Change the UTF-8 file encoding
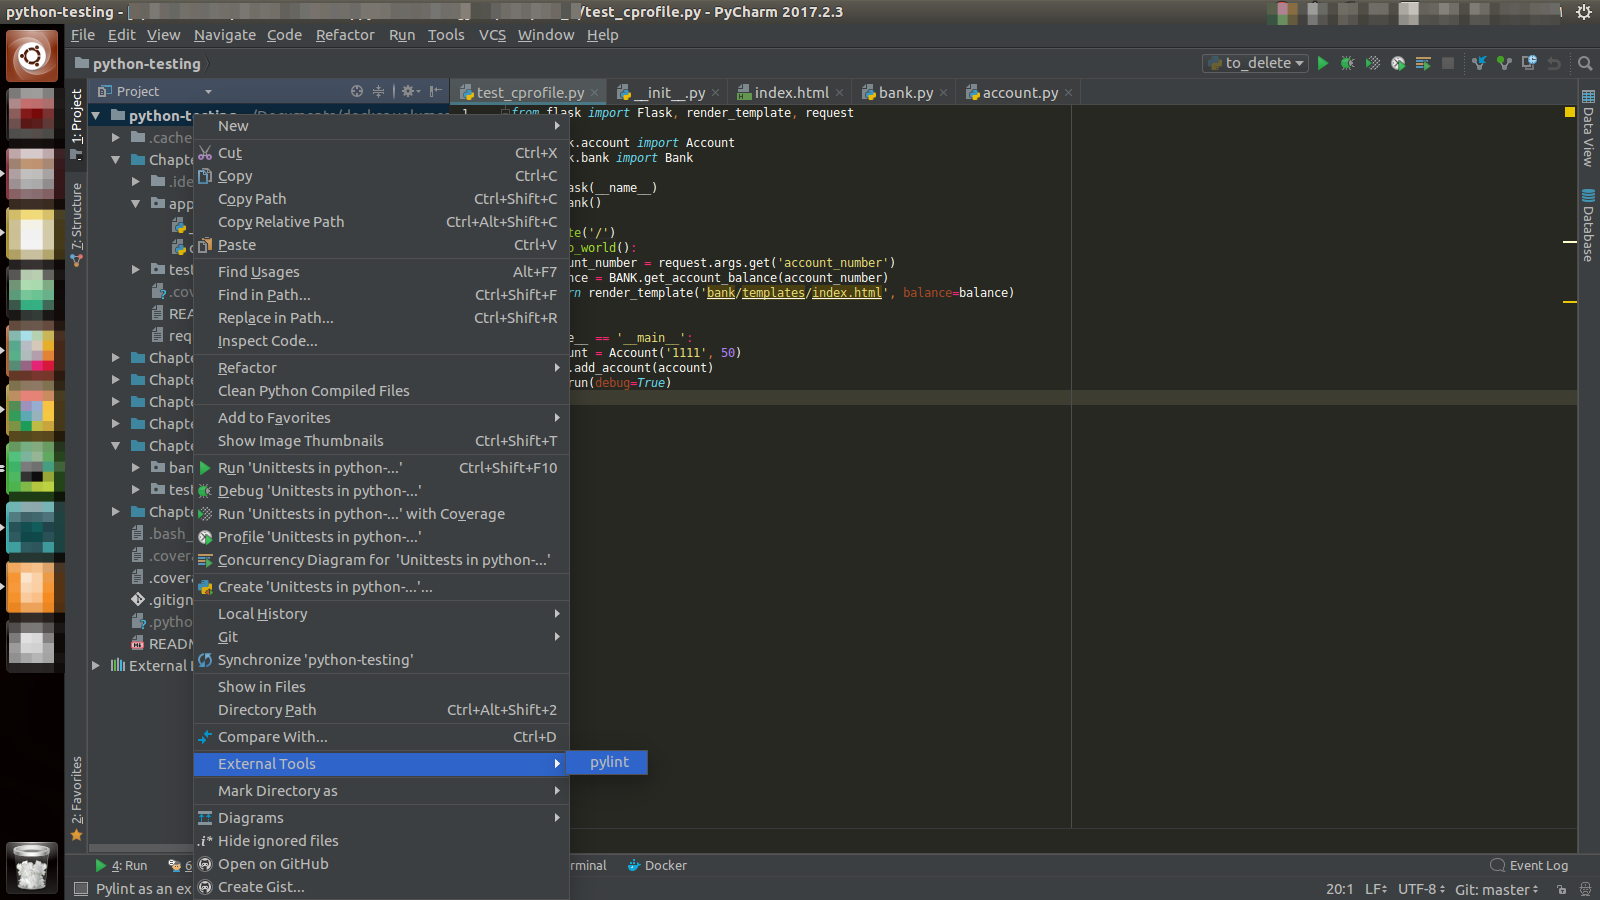This screenshot has width=1600, height=900. coord(1421,889)
